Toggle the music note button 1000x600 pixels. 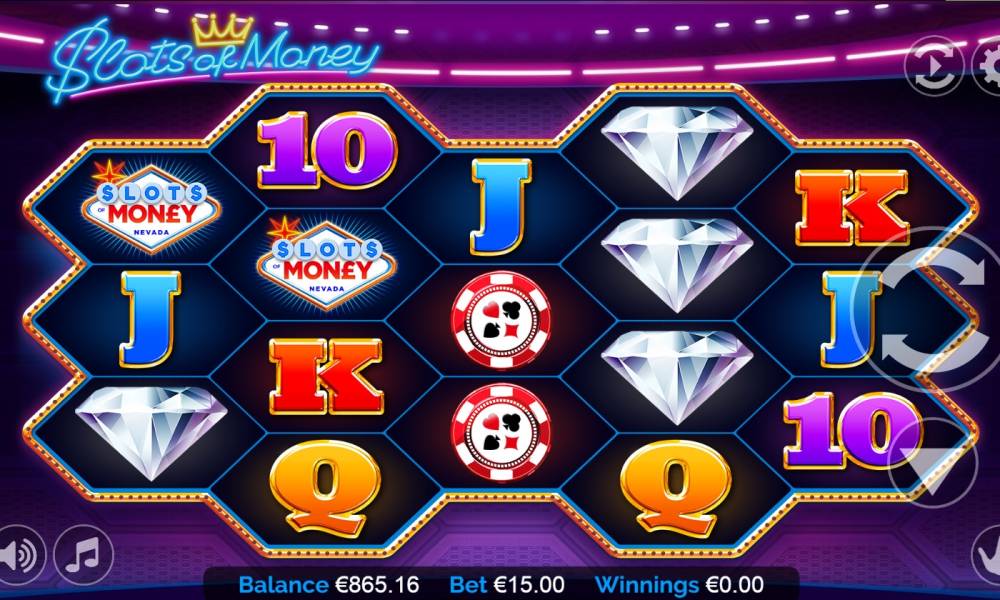point(84,555)
